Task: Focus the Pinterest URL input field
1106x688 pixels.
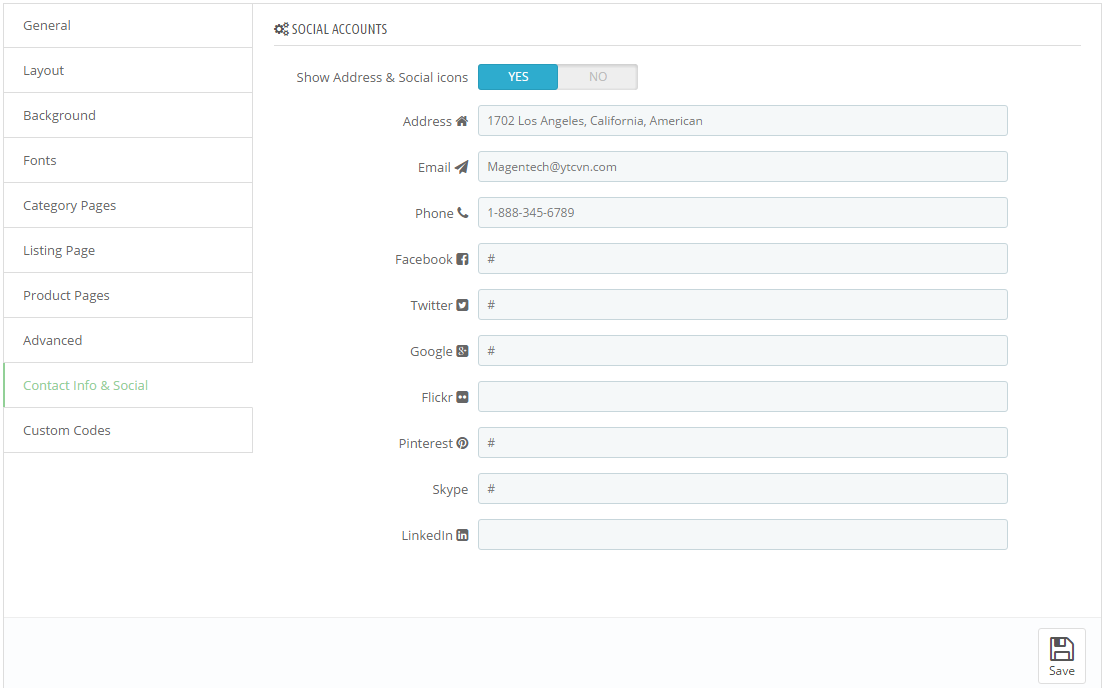Action: (x=743, y=442)
